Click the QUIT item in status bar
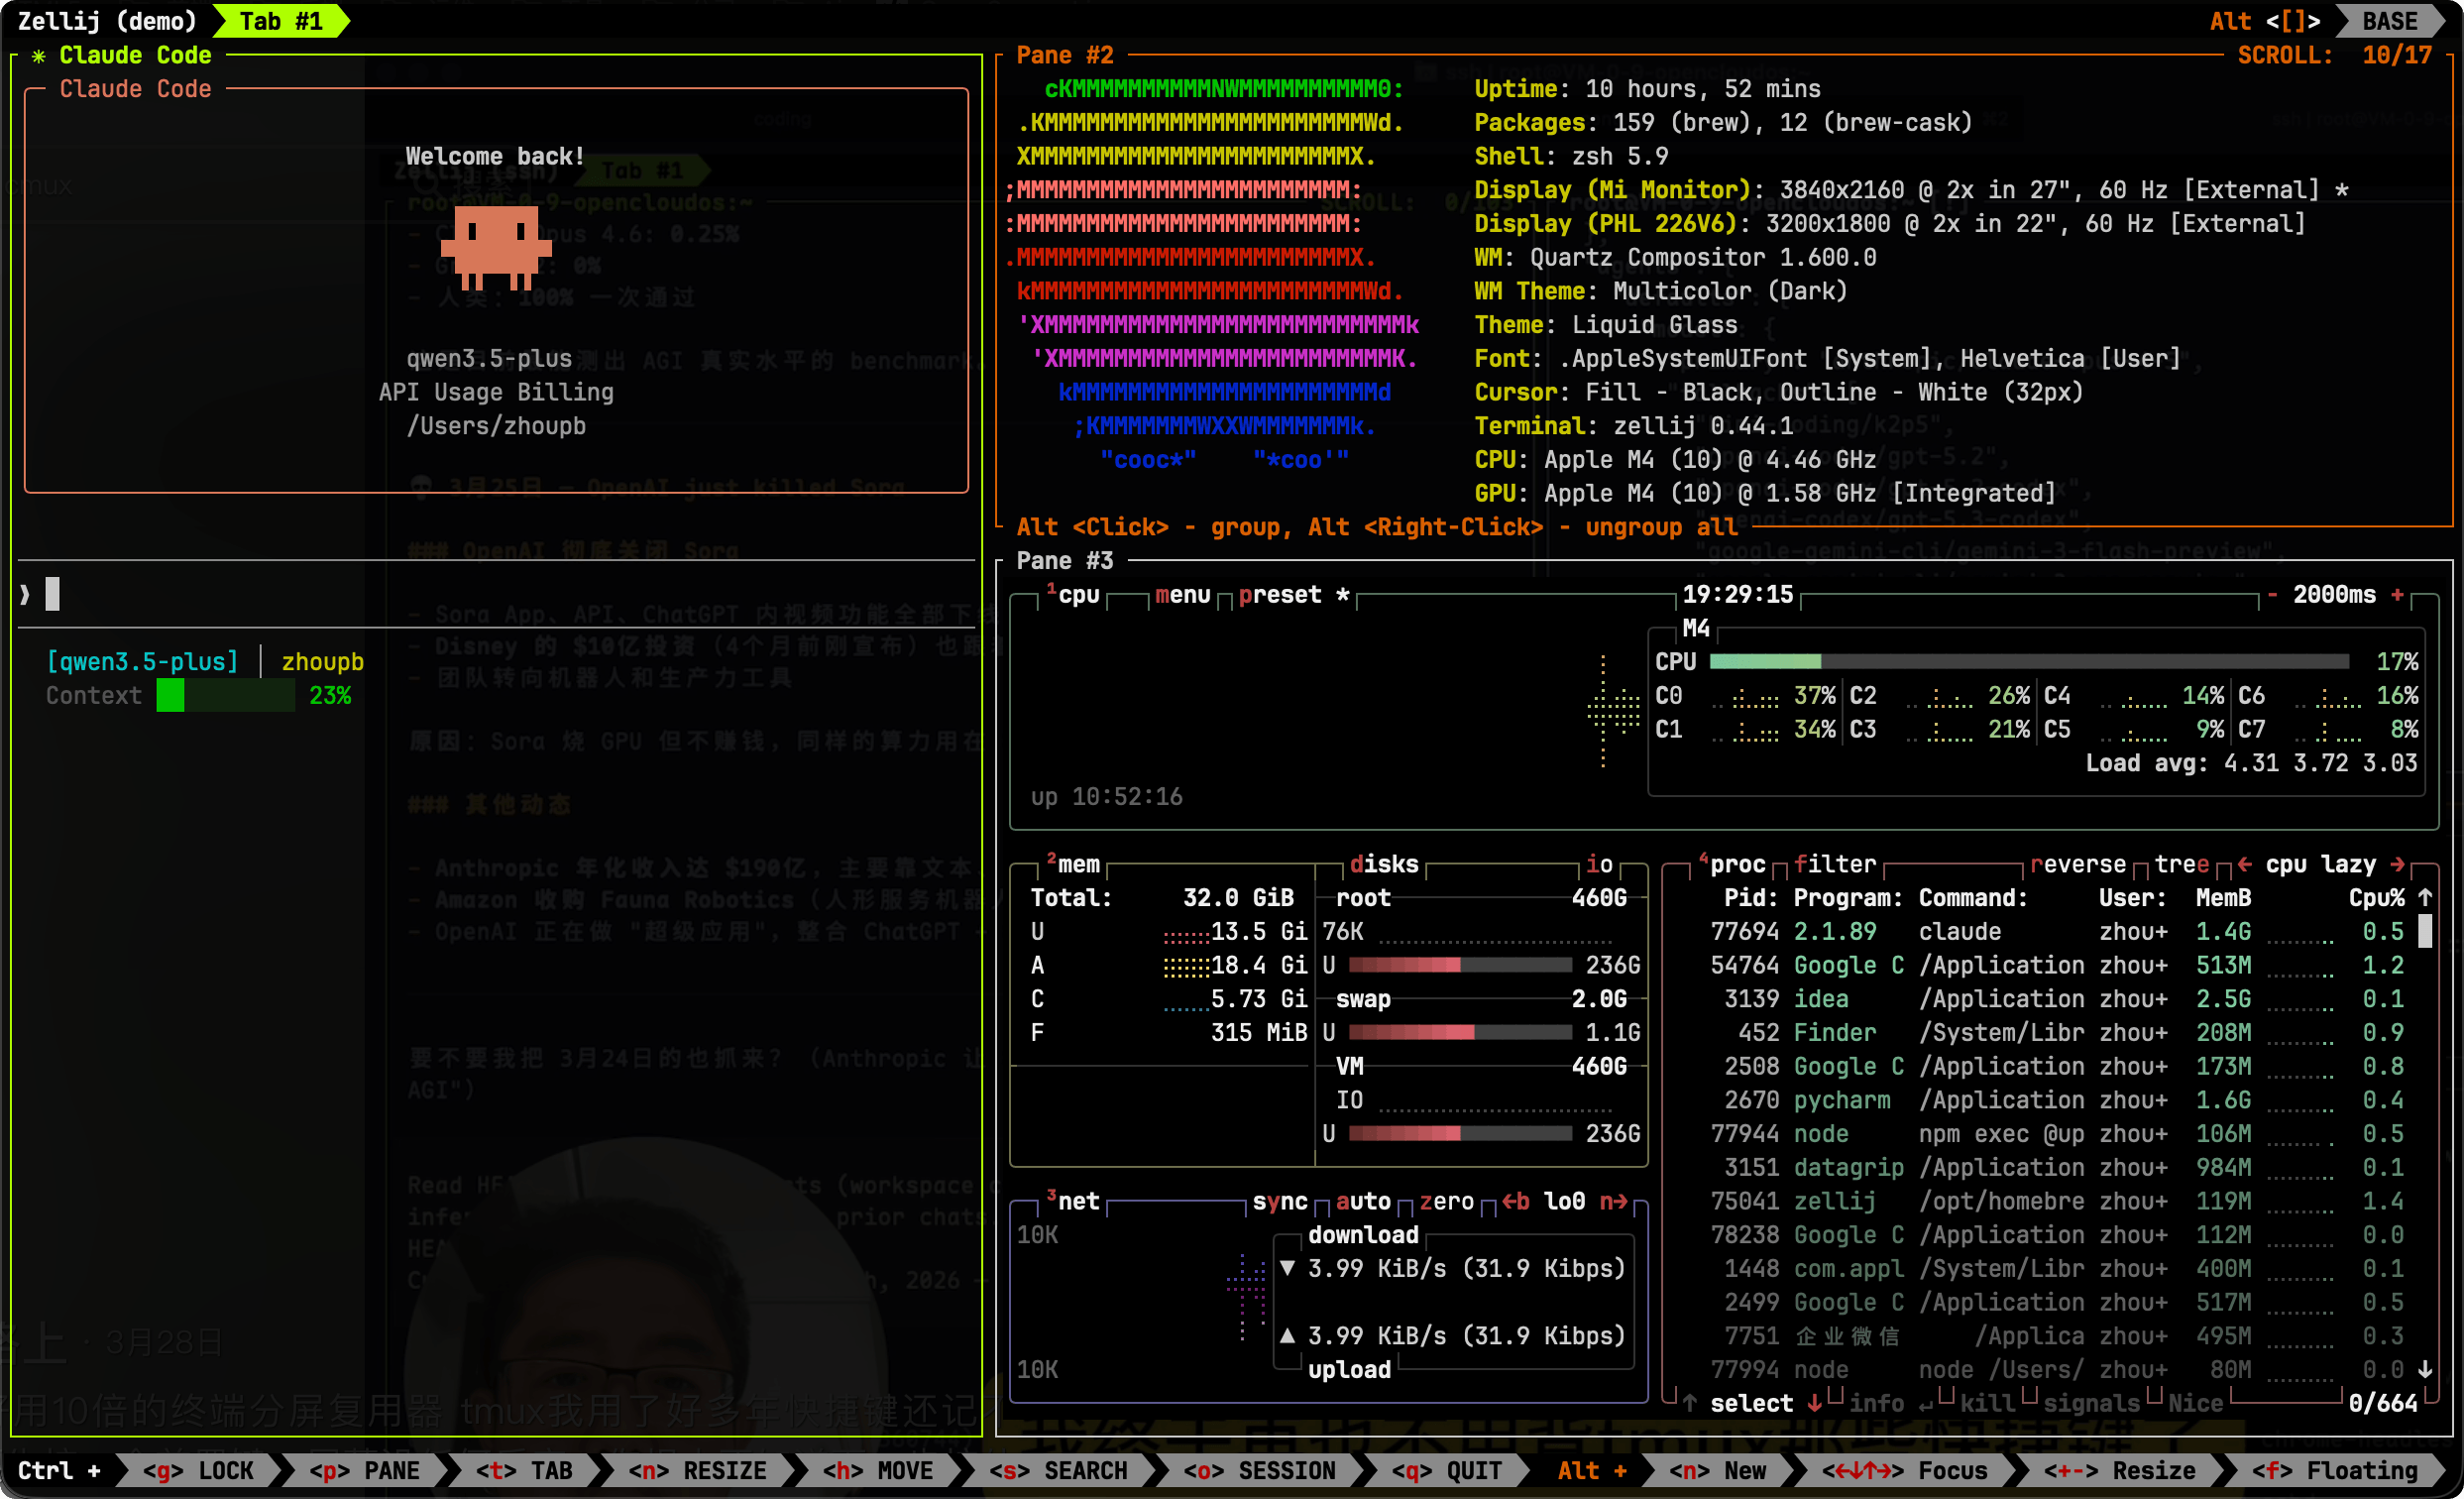 [1446, 1471]
